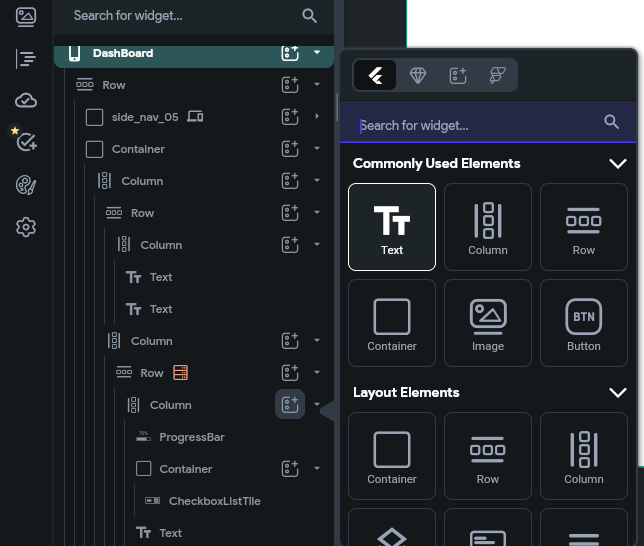Add widget to side_nav_05
The image size is (644, 546).
[x=290, y=117]
